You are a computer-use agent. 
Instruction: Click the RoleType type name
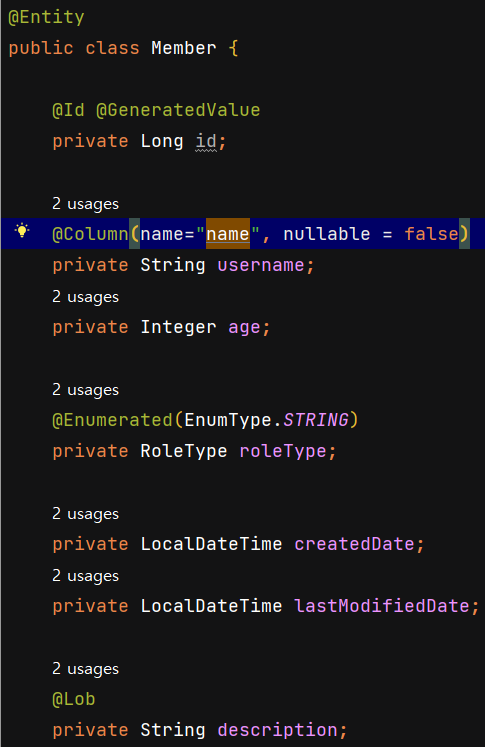point(183,451)
